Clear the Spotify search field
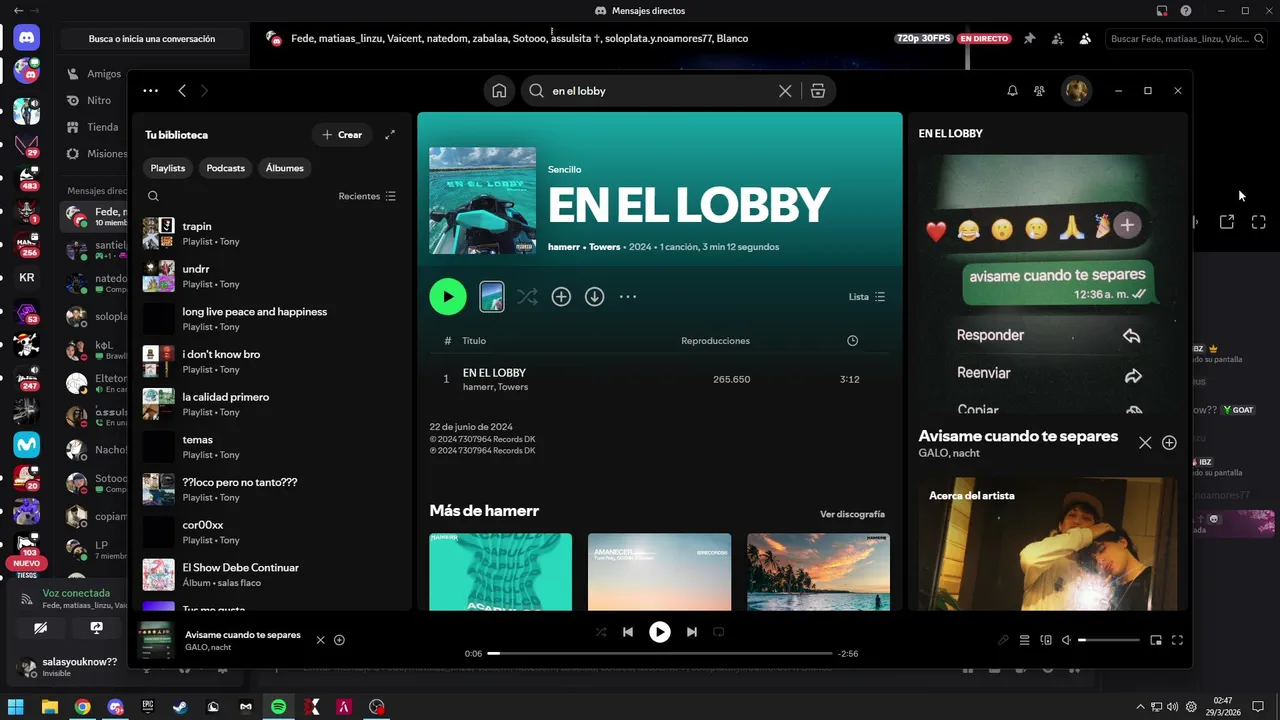Viewport: 1280px width, 720px height. pos(785,91)
